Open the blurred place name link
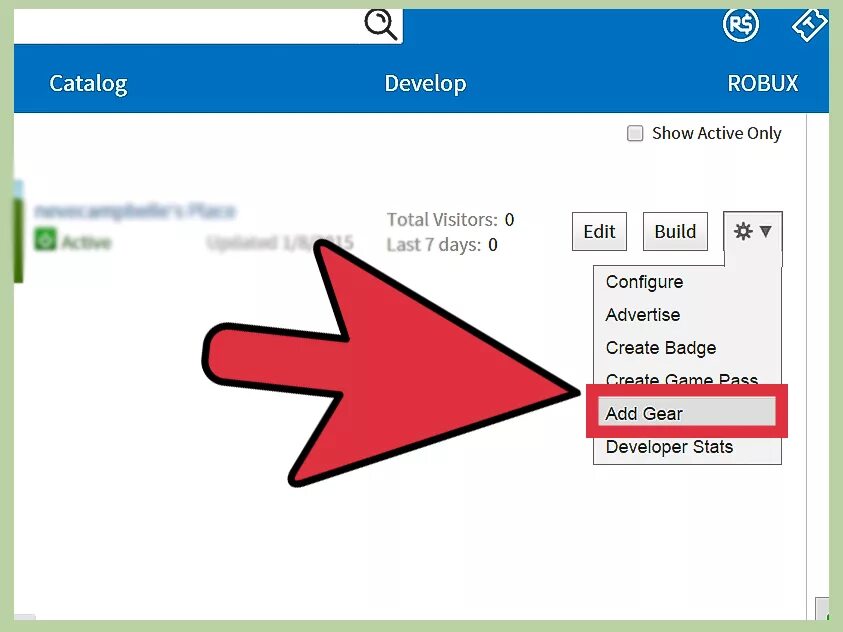Image resolution: width=843 pixels, height=632 pixels. coord(135,211)
